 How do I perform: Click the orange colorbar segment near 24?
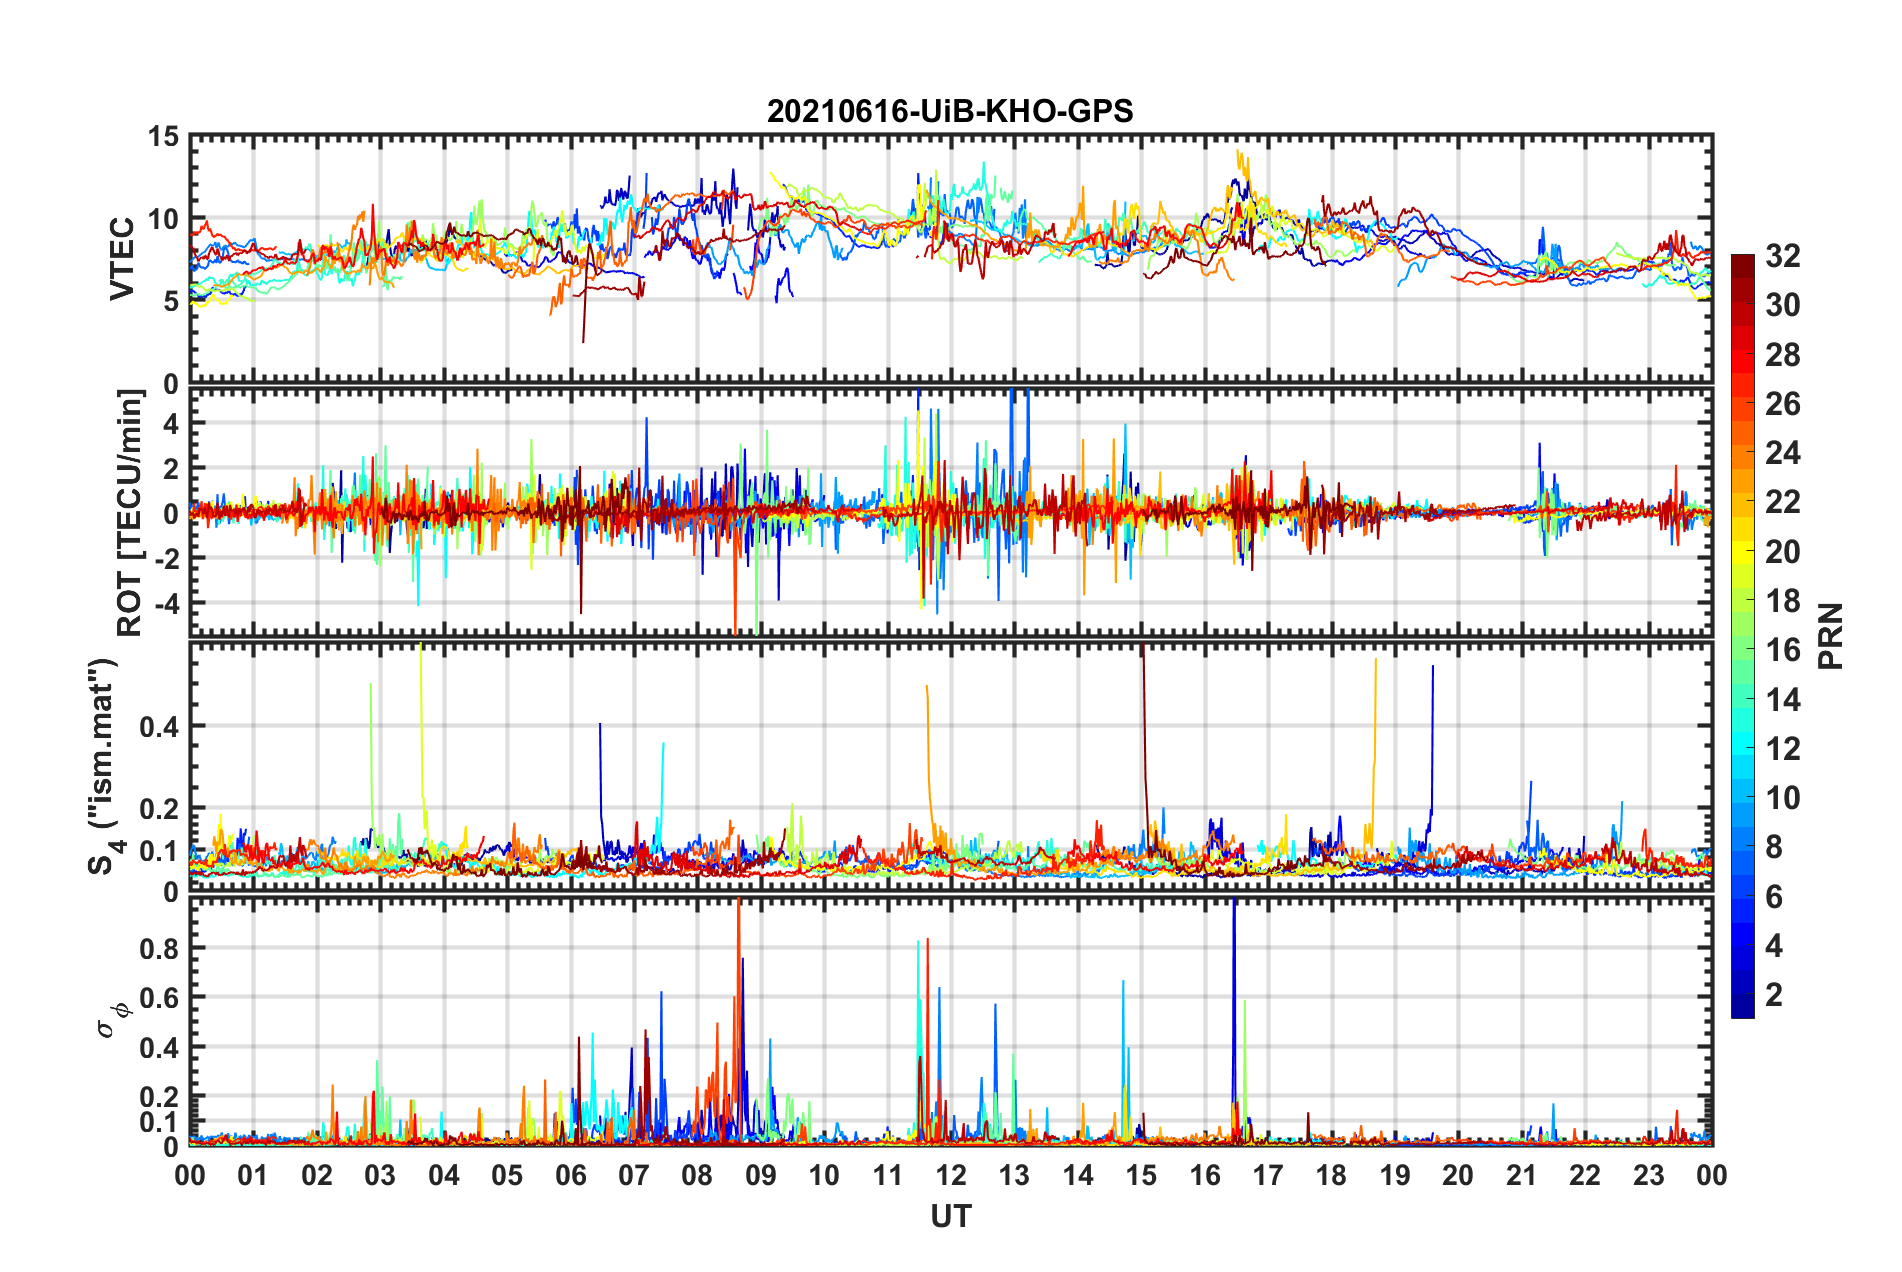pos(1742,453)
